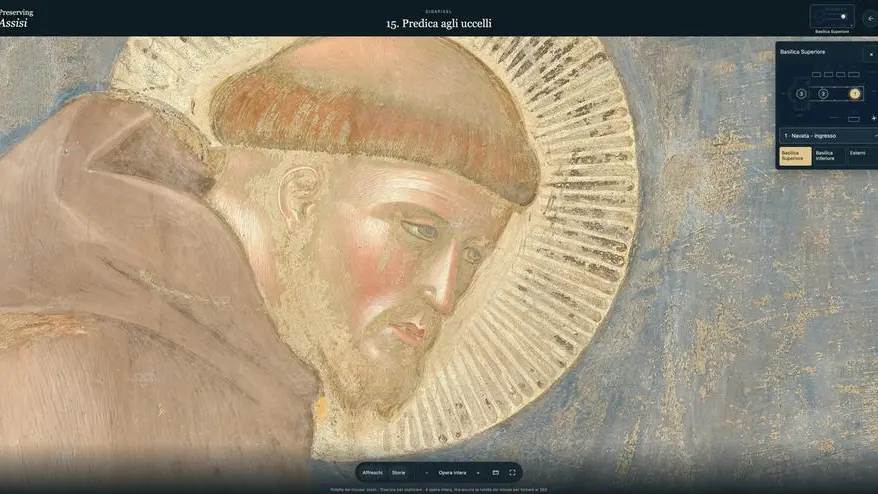Click the compass star icon on map panel

874,118
